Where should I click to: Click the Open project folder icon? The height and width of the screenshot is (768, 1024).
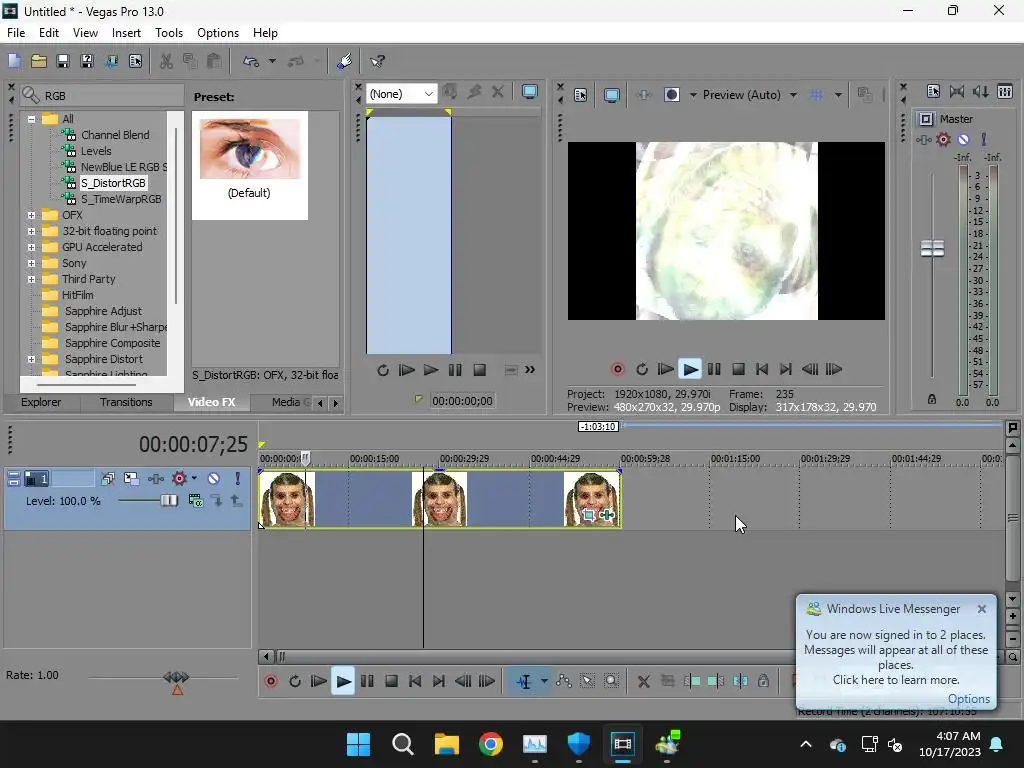[39, 61]
